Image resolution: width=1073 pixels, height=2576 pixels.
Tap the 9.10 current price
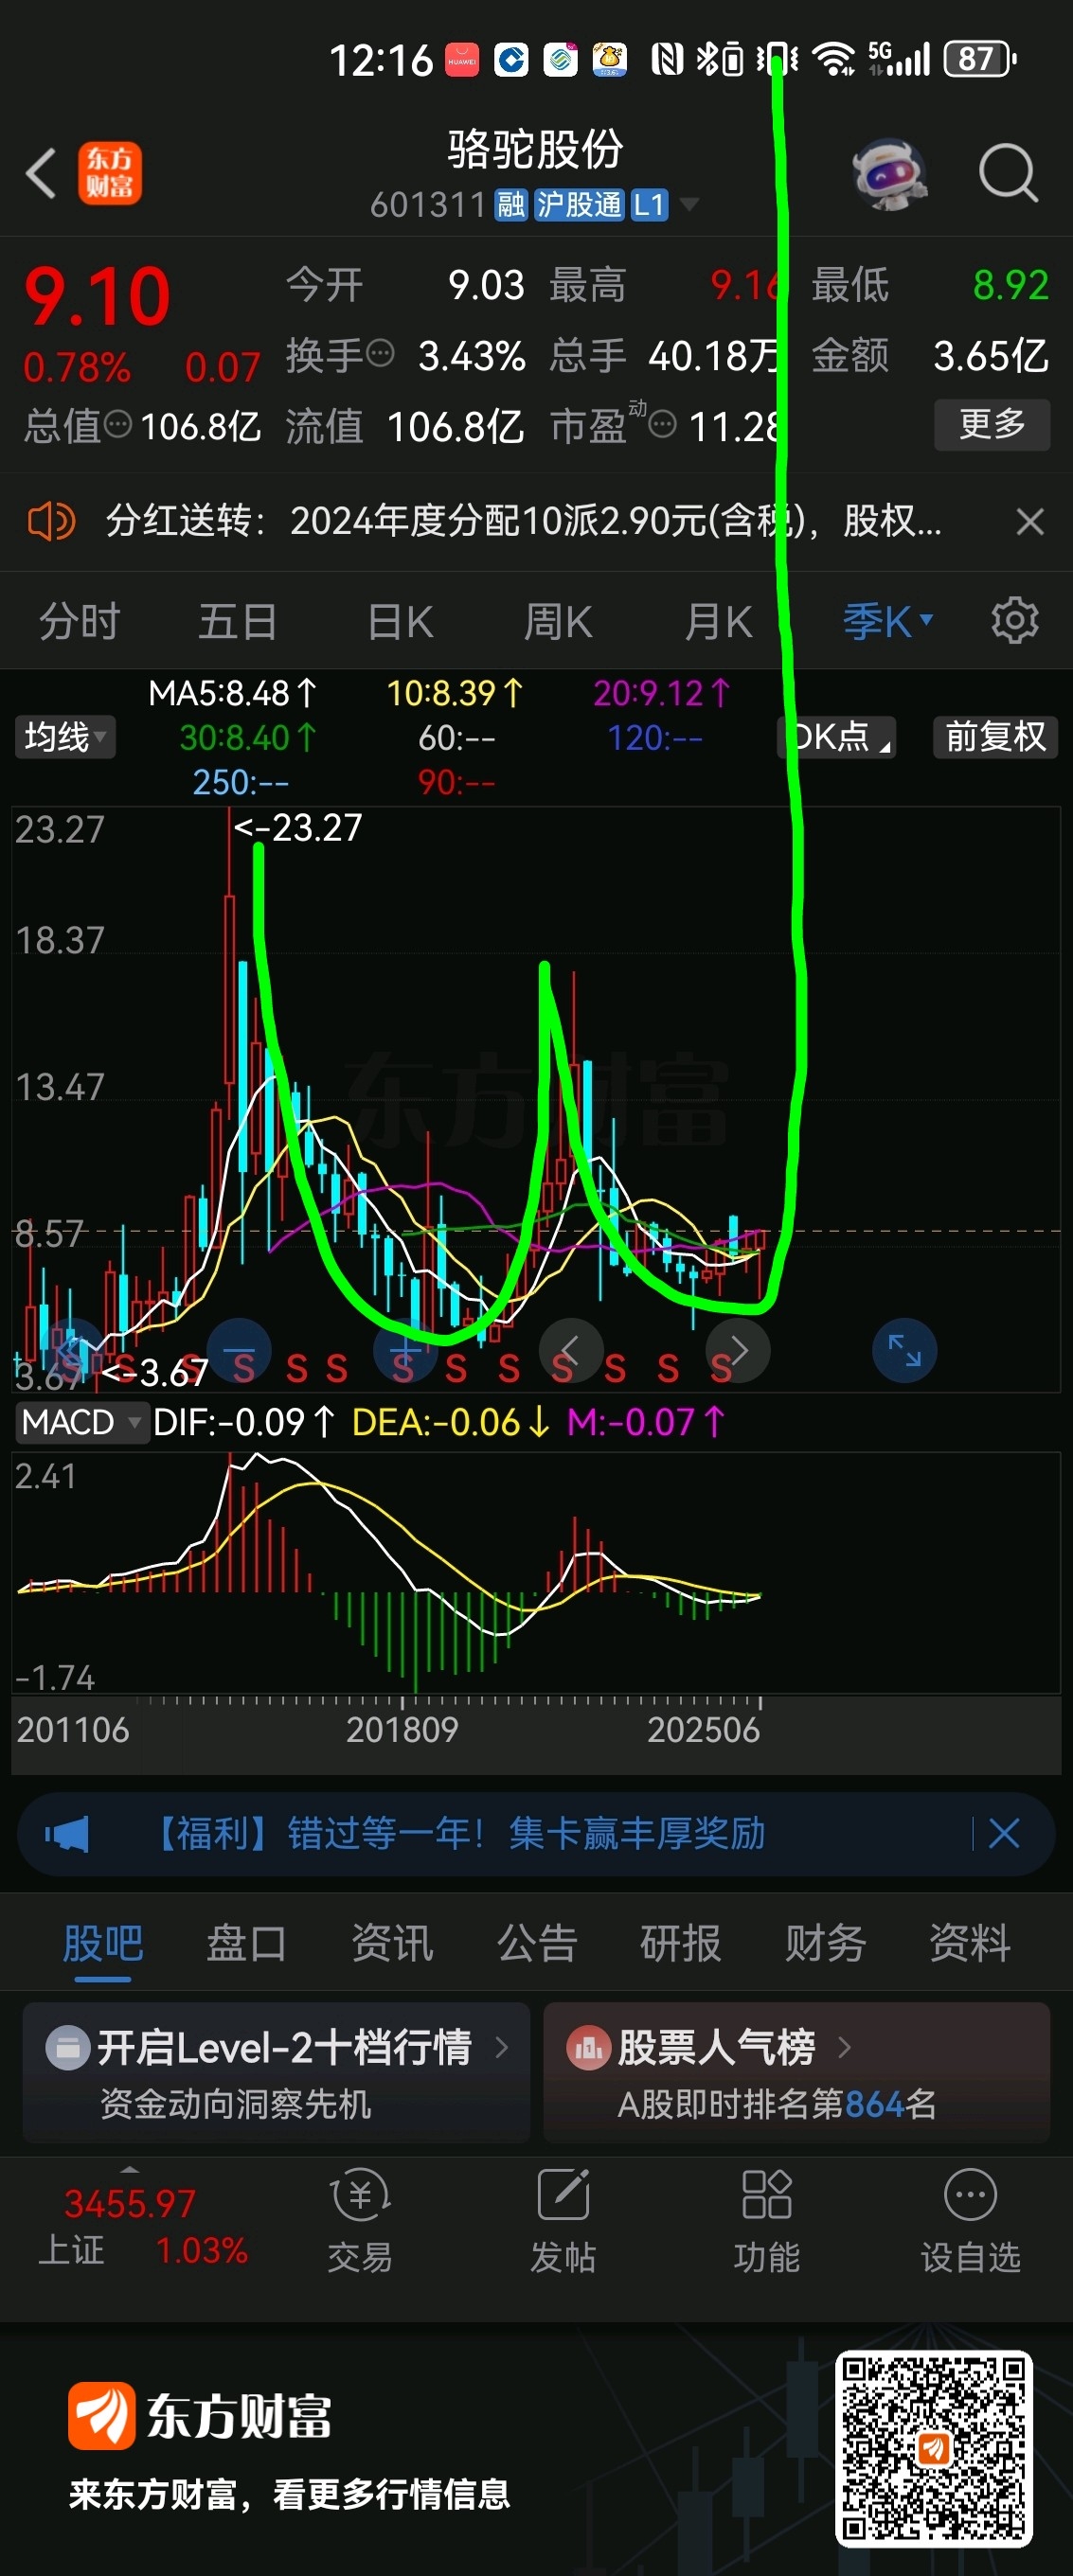click(96, 297)
